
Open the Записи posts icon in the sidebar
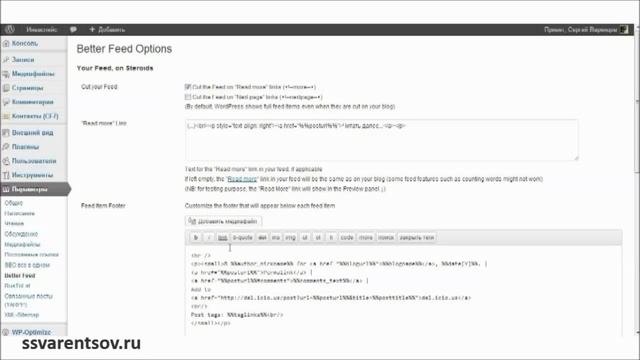(x=6, y=60)
